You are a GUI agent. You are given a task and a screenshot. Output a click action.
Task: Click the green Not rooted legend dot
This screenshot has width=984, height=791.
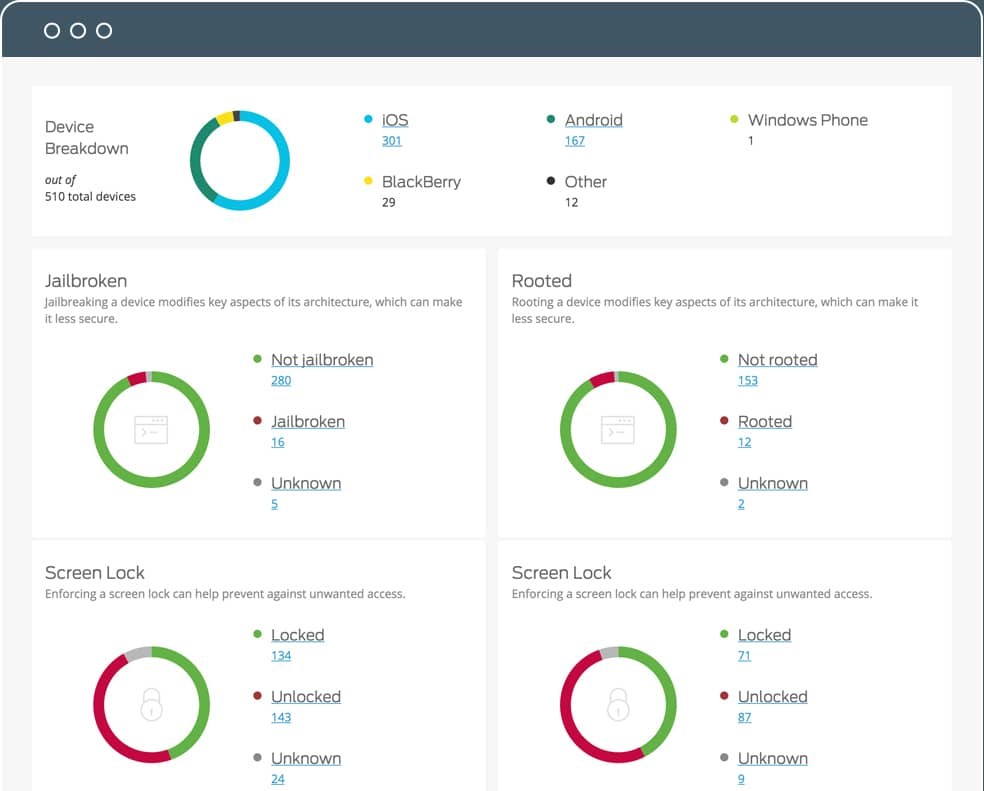pos(724,359)
